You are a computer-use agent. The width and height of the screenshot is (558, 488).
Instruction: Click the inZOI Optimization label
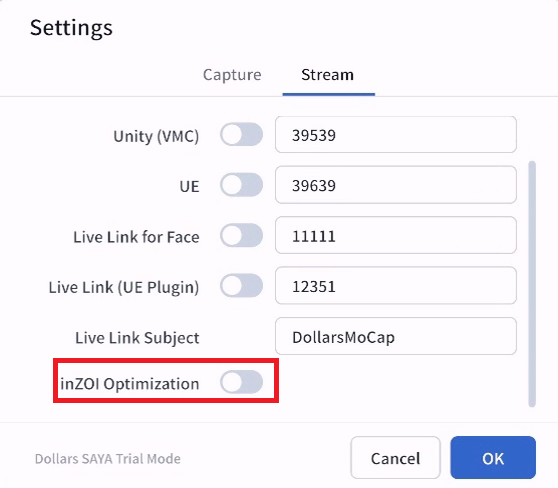(x=130, y=384)
